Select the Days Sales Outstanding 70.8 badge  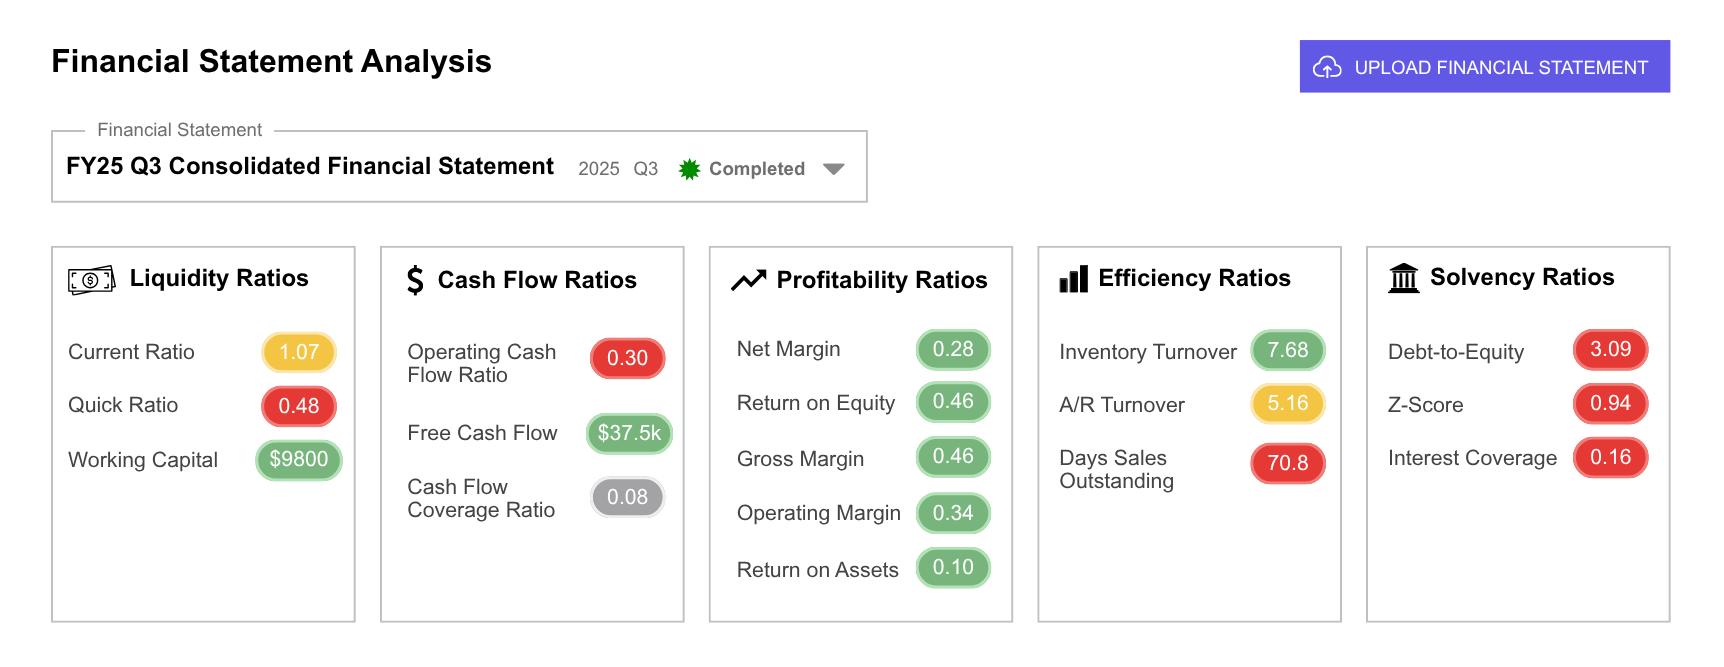1287,463
